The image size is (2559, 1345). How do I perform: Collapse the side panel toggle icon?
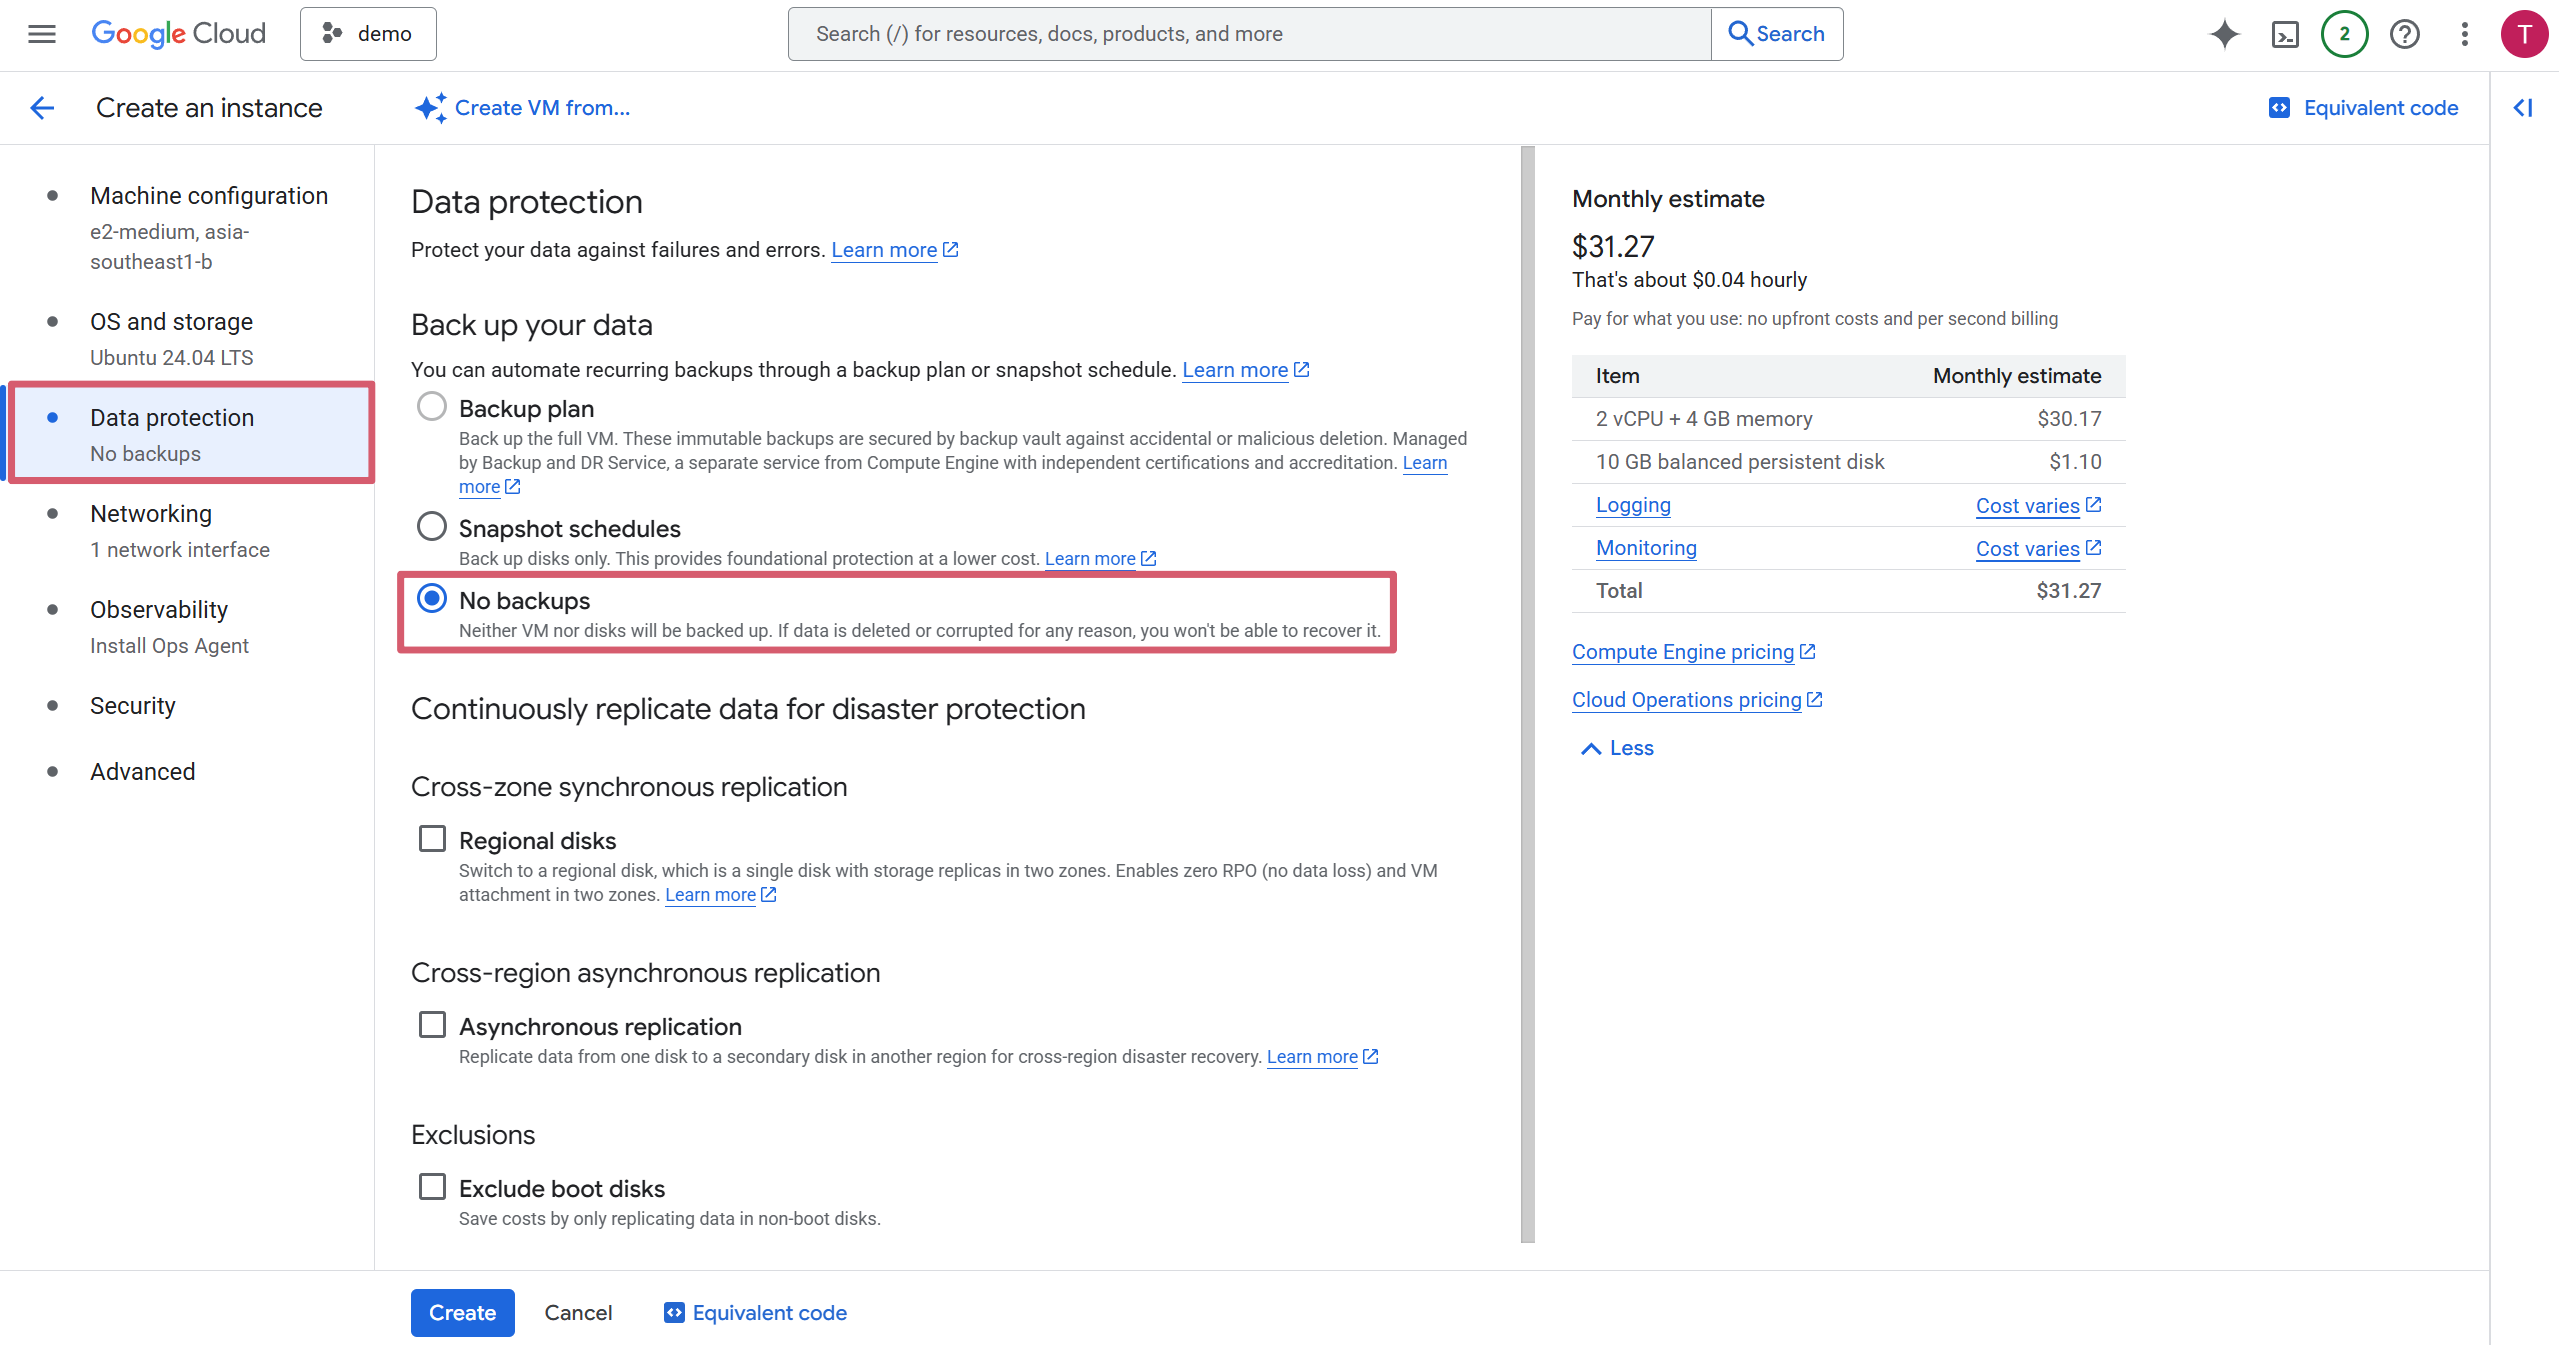coord(2523,108)
